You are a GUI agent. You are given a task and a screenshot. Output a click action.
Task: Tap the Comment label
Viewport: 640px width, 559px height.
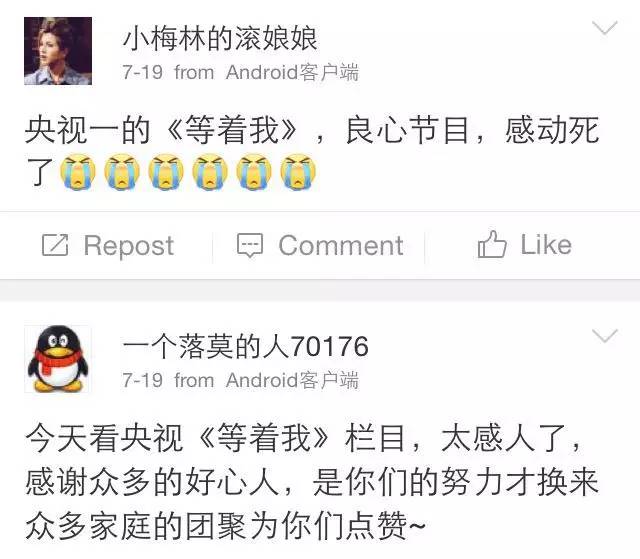pyautogui.click(x=341, y=246)
